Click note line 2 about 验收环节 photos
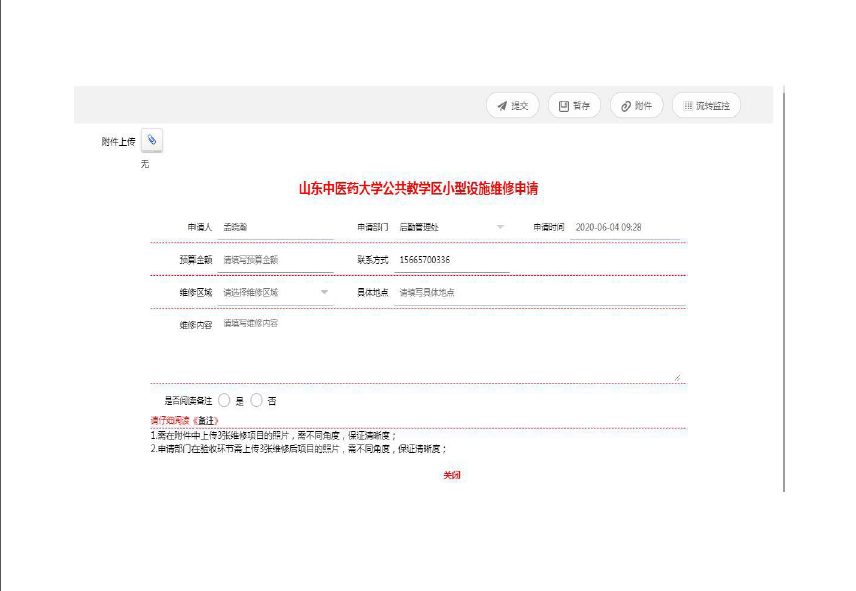 299,449
